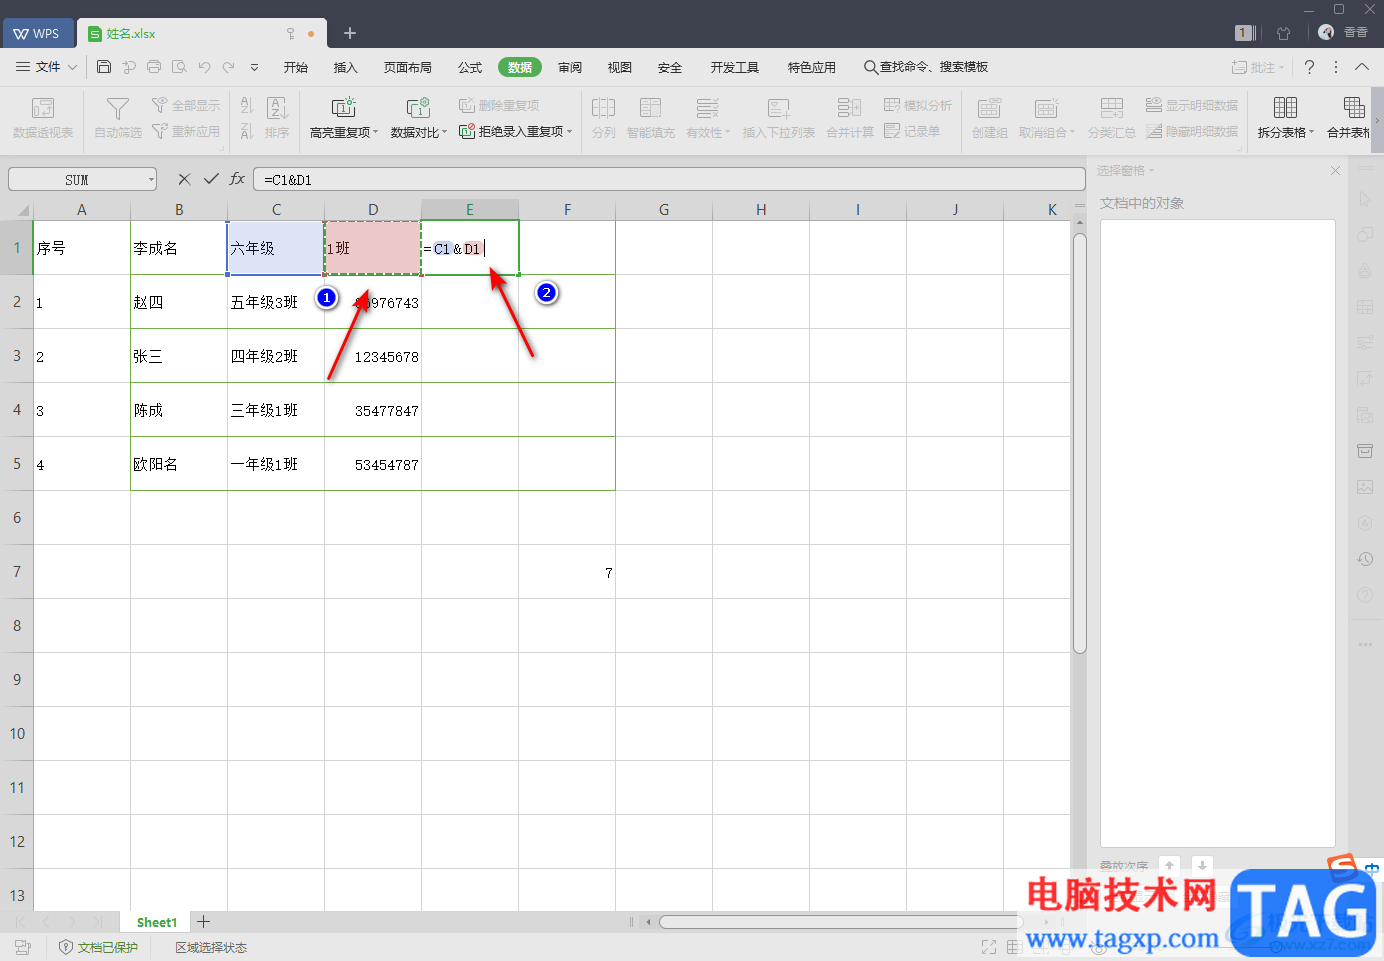Confirm the formula with the checkmark icon
Viewport: 1384px width, 961px height.
pyautogui.click(x=211, y=179)
